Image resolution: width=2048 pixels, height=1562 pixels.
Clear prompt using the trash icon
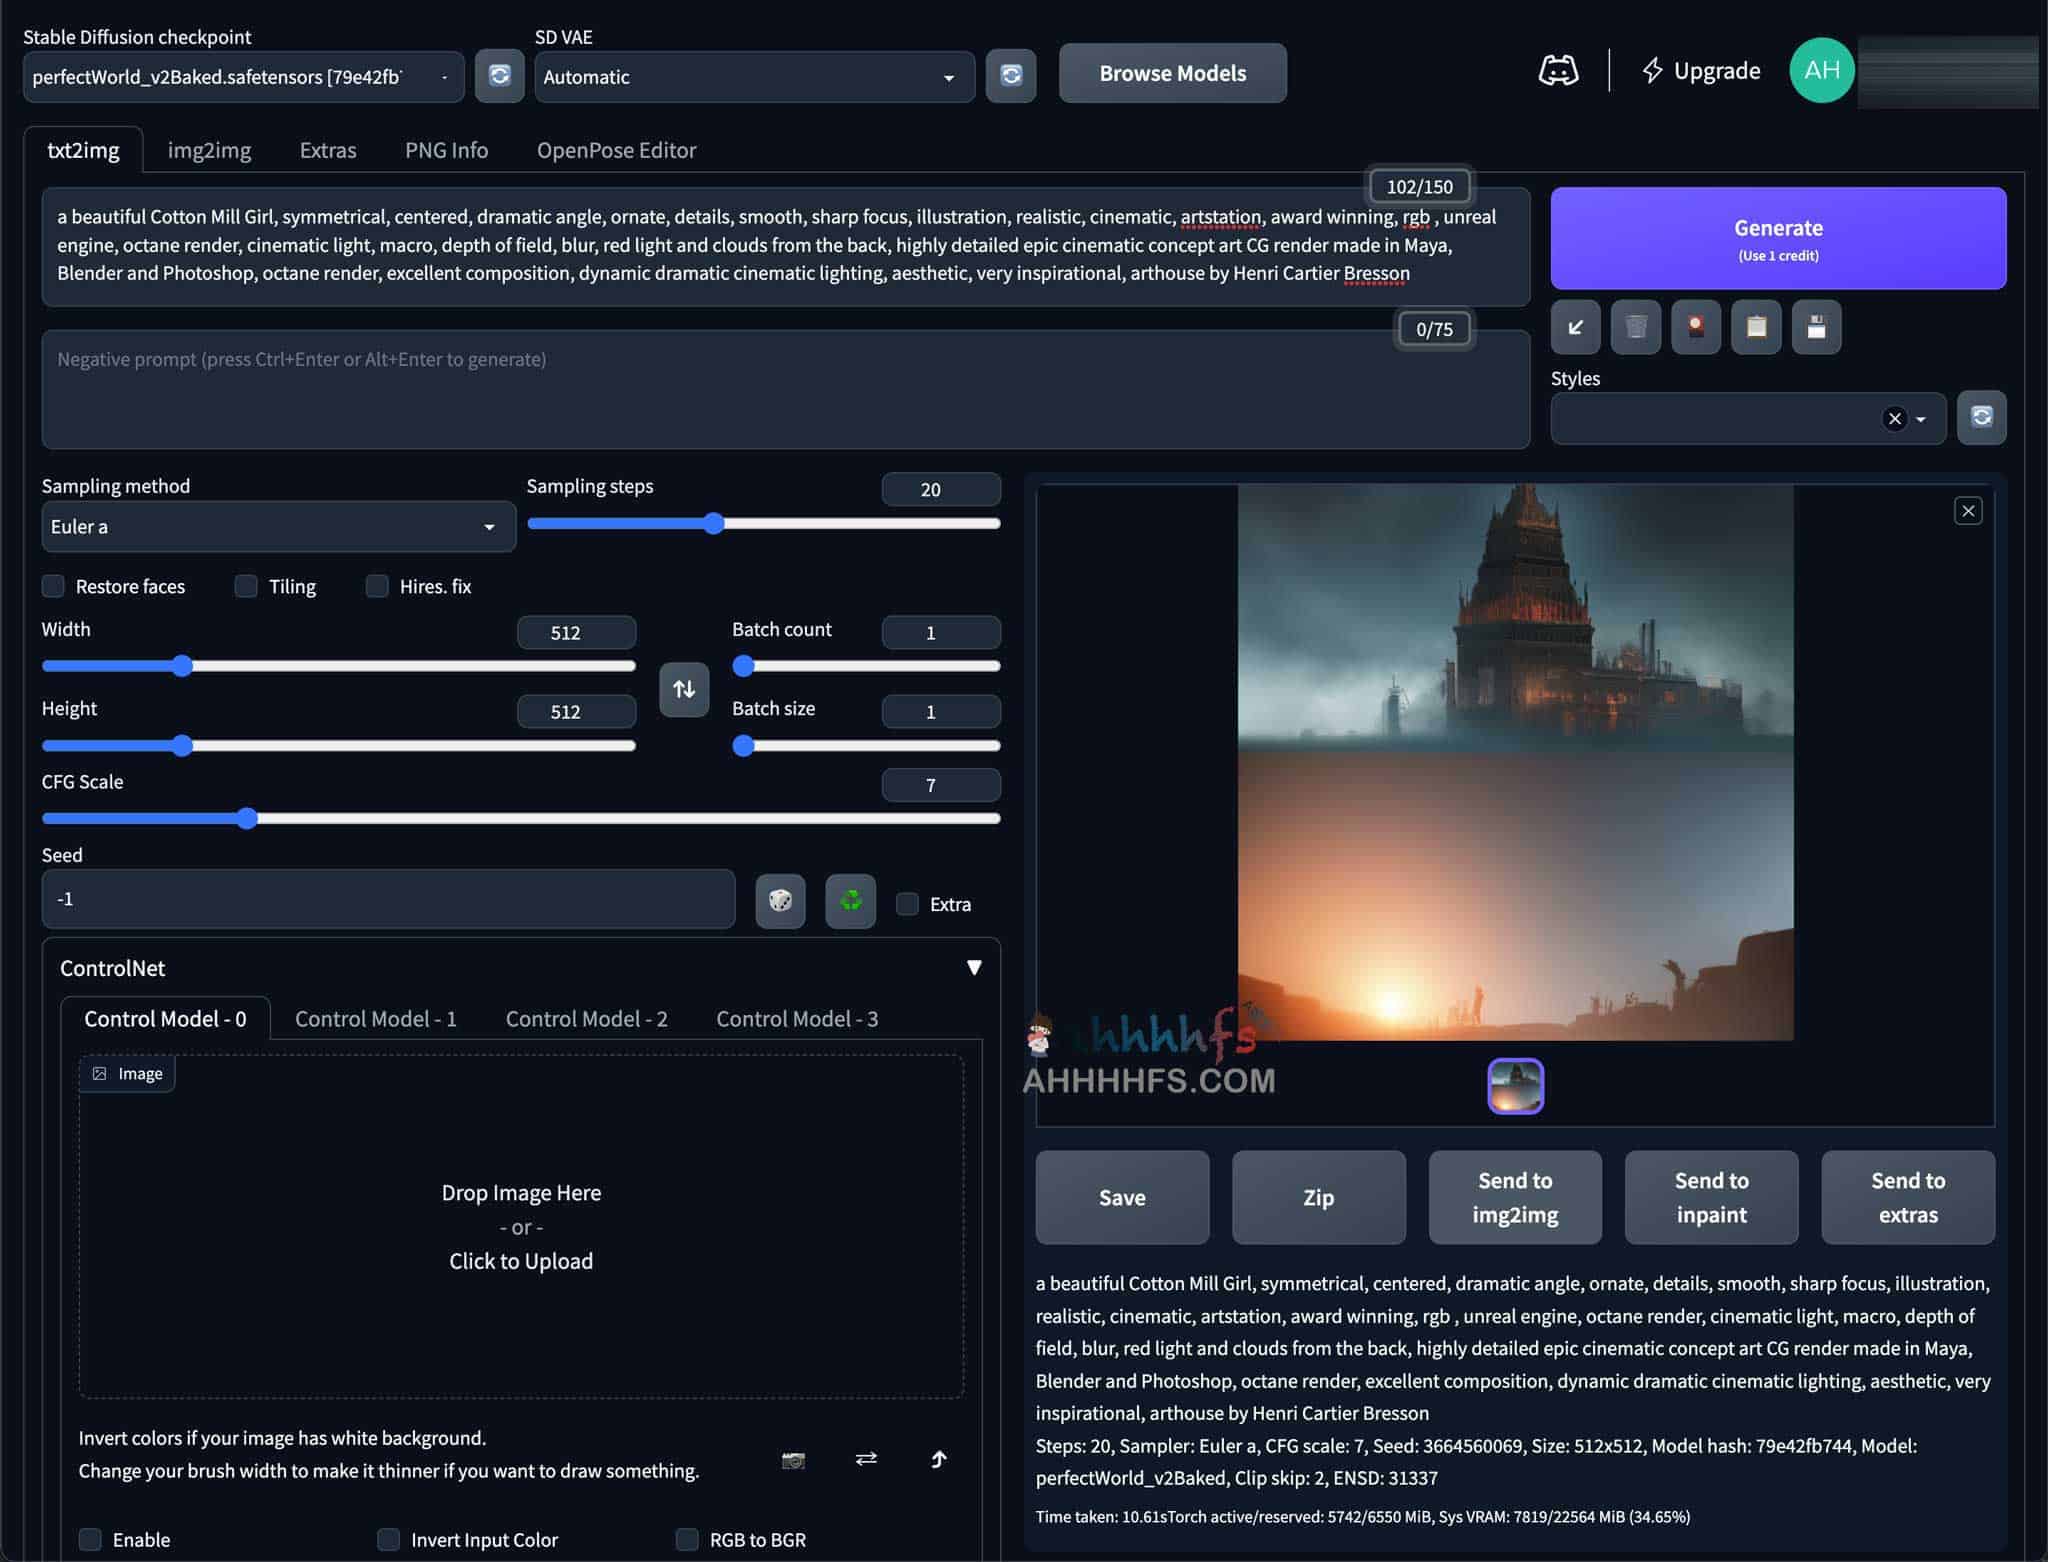(1636, 327)
